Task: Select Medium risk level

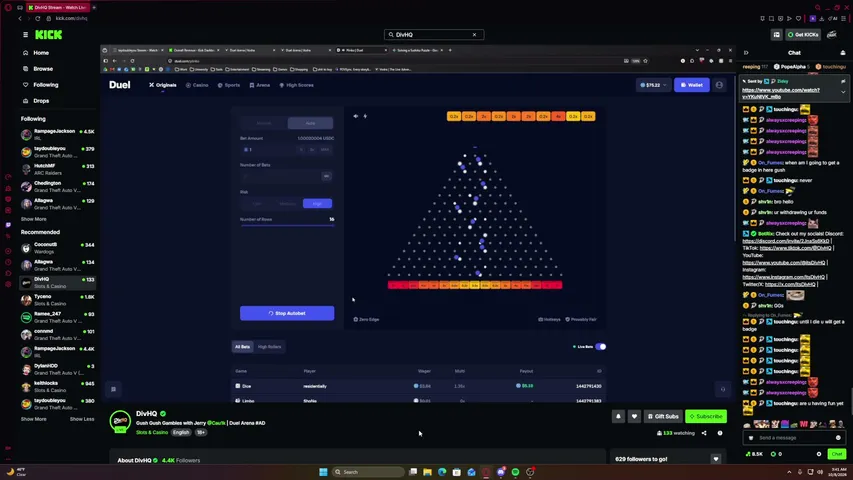Action: click(x=287, y=204)
